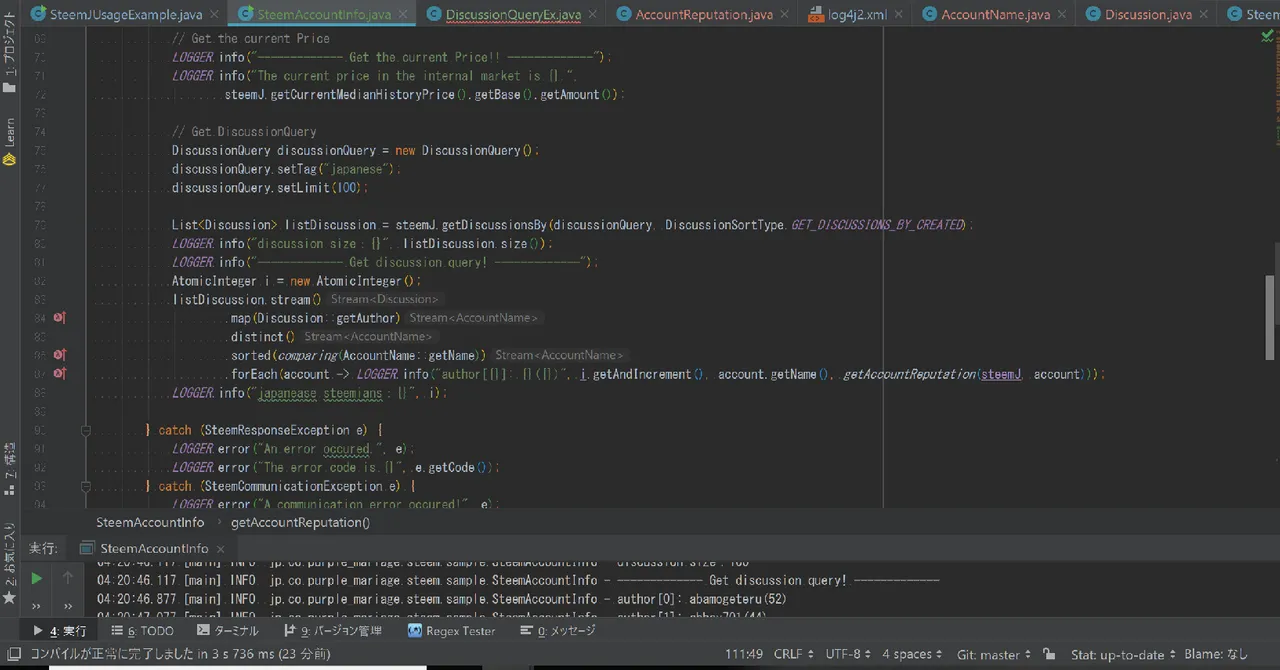Close the AccountReputation.java tab
Image resolution: width=1280 pixels, height=670 pixels.
(x=787, y=15)
